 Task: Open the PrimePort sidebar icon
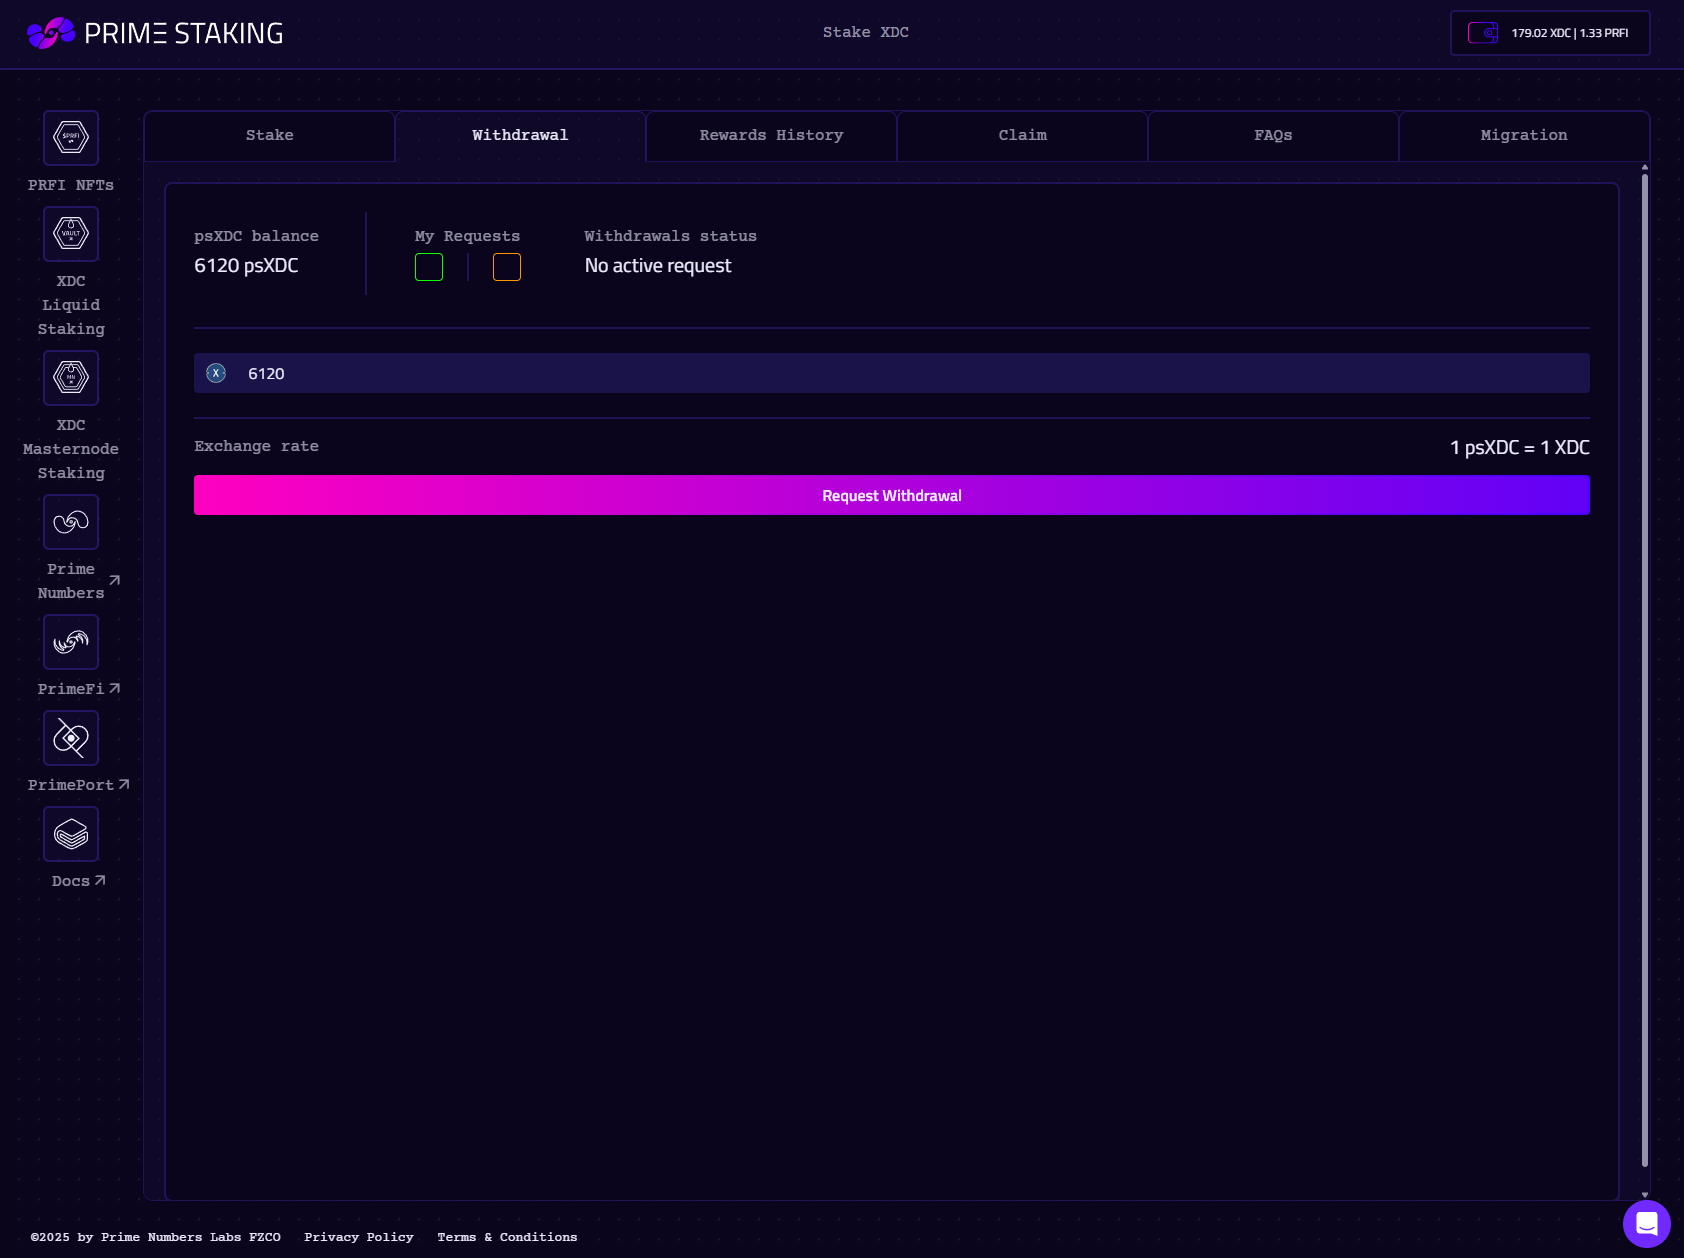tap(71, 738)
